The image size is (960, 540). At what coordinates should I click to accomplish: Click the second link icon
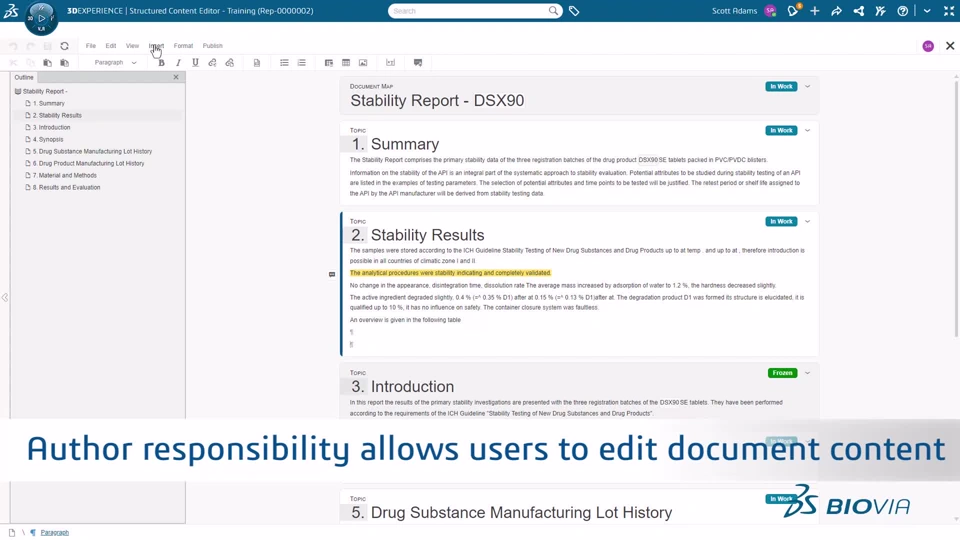click(x=230, y=62)
